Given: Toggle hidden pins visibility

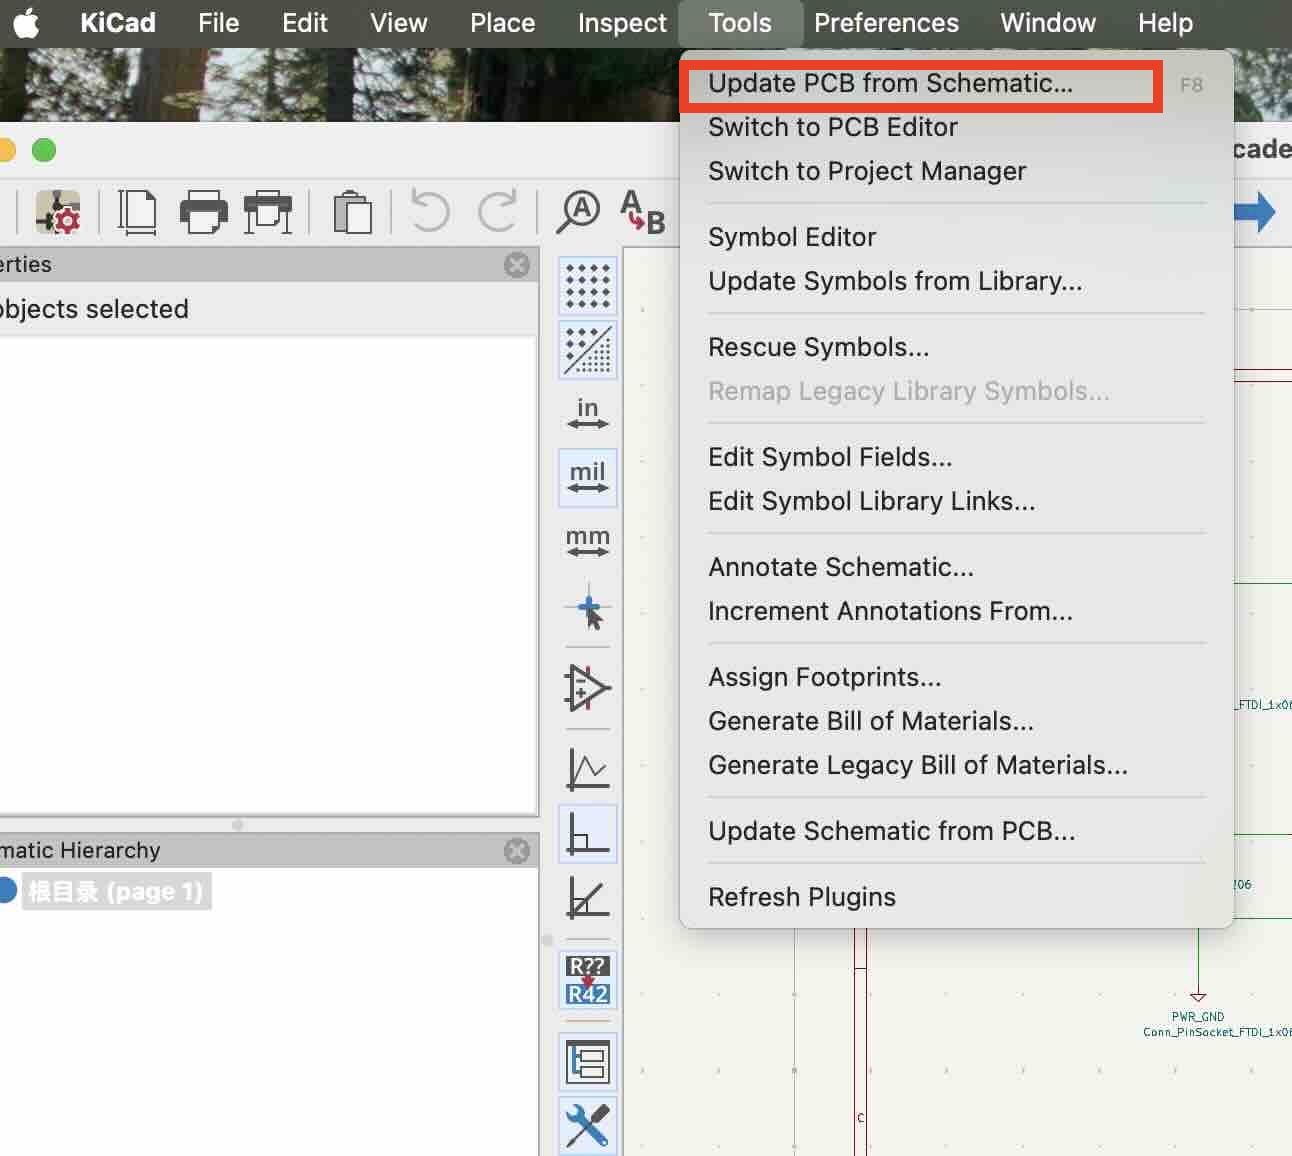Looking at the screenshot, I should point(588,688).
